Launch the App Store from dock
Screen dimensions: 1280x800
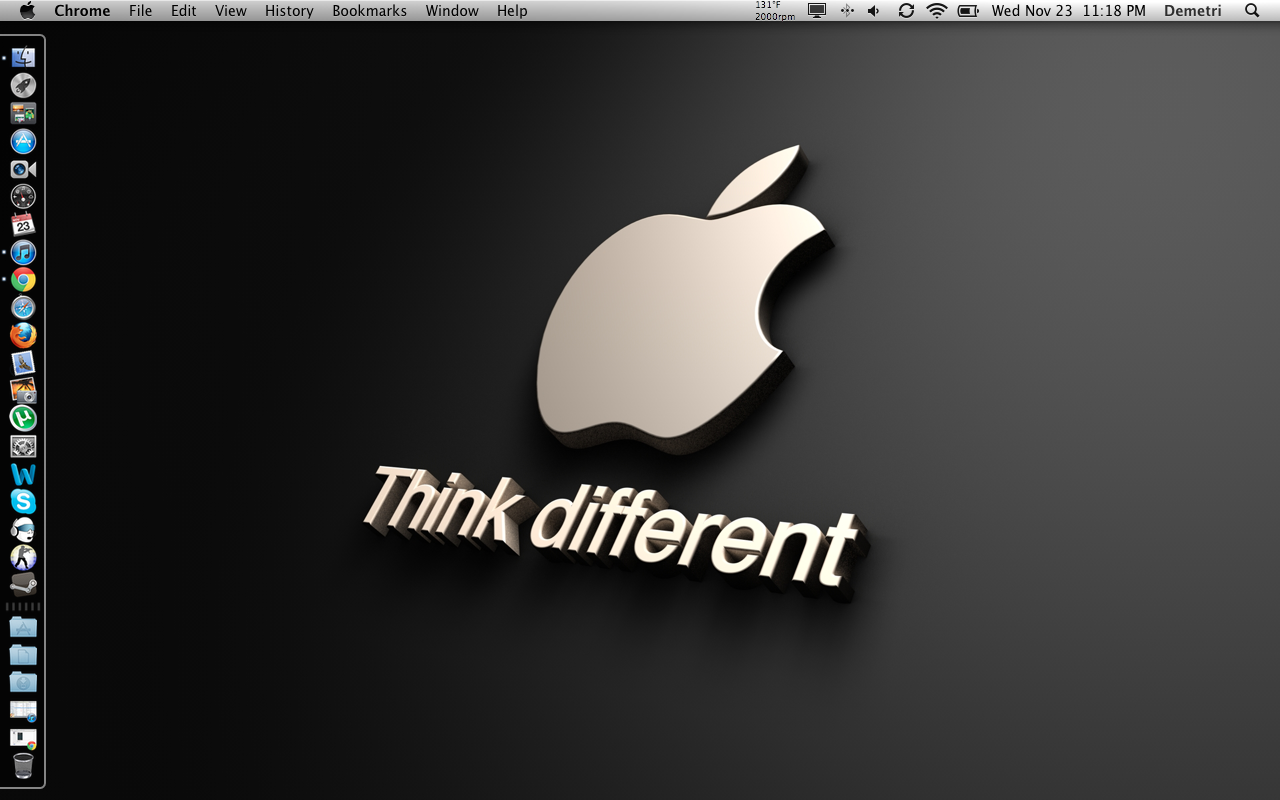(23, 141)
